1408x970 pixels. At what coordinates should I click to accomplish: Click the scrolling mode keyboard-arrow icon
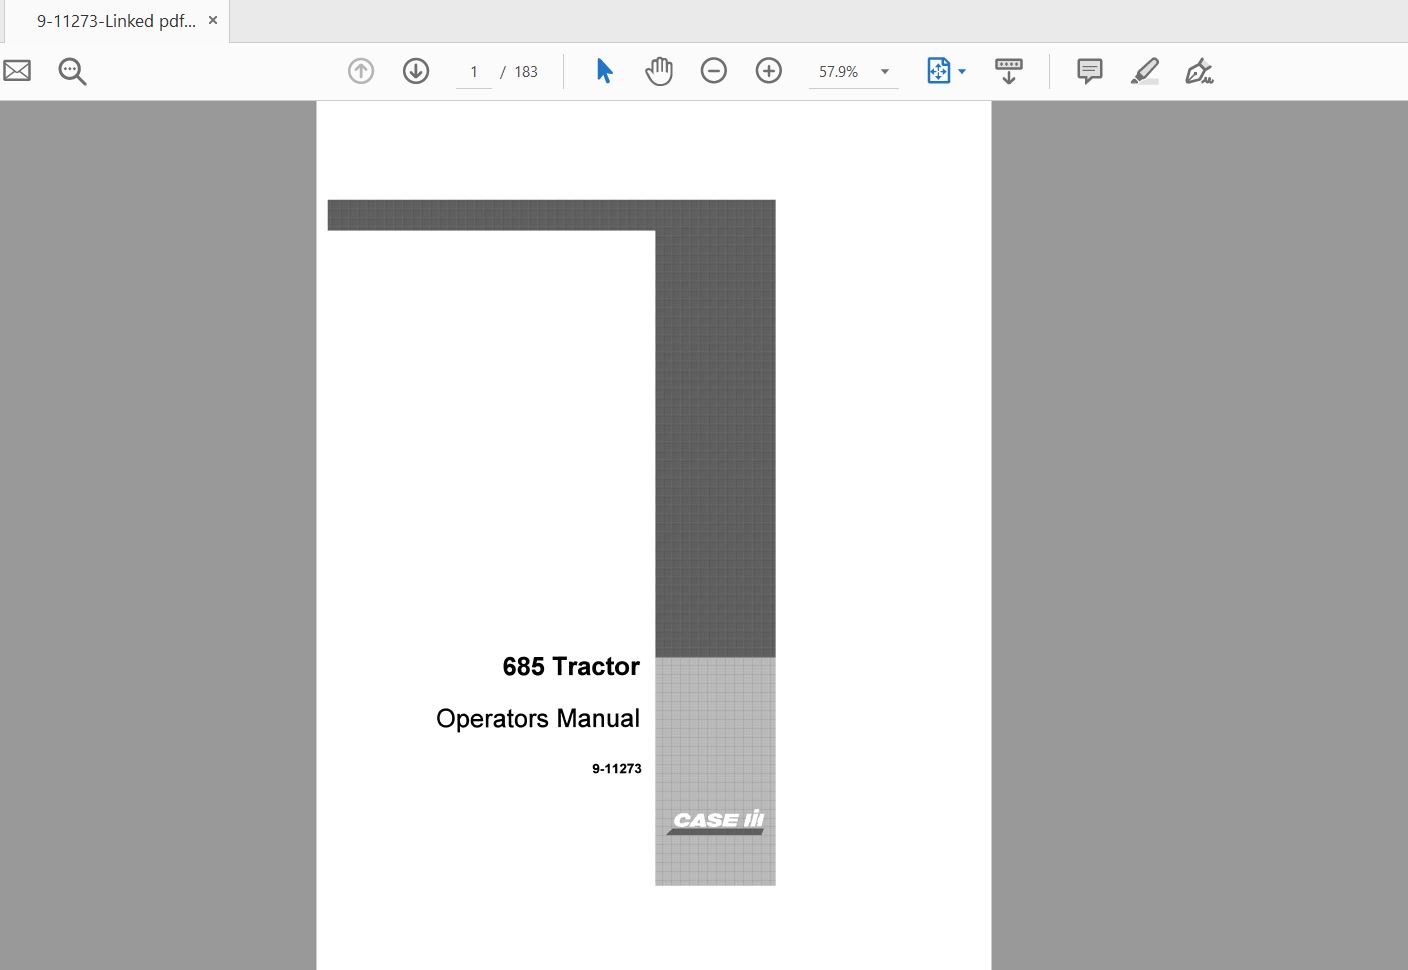click(x=1009, y=71)
